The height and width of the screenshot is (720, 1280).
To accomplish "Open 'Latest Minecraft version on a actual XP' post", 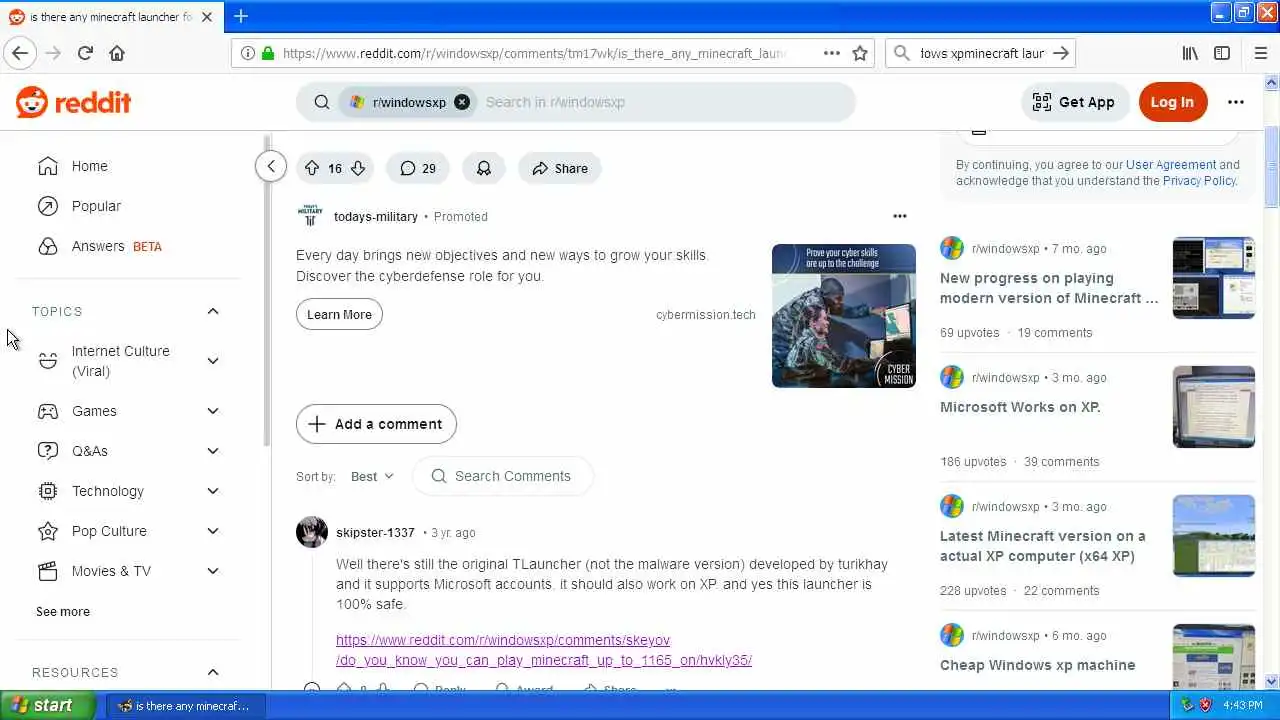I will [x=1043, y=546].
